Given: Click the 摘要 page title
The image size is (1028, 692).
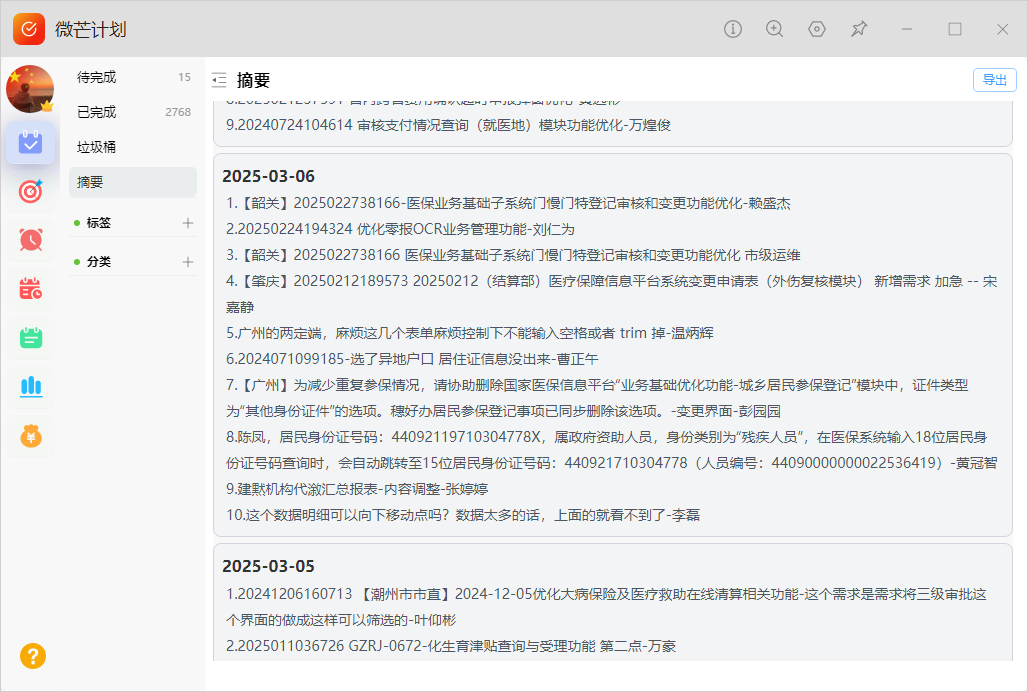Looking at the screenshot, I should 253,81.
